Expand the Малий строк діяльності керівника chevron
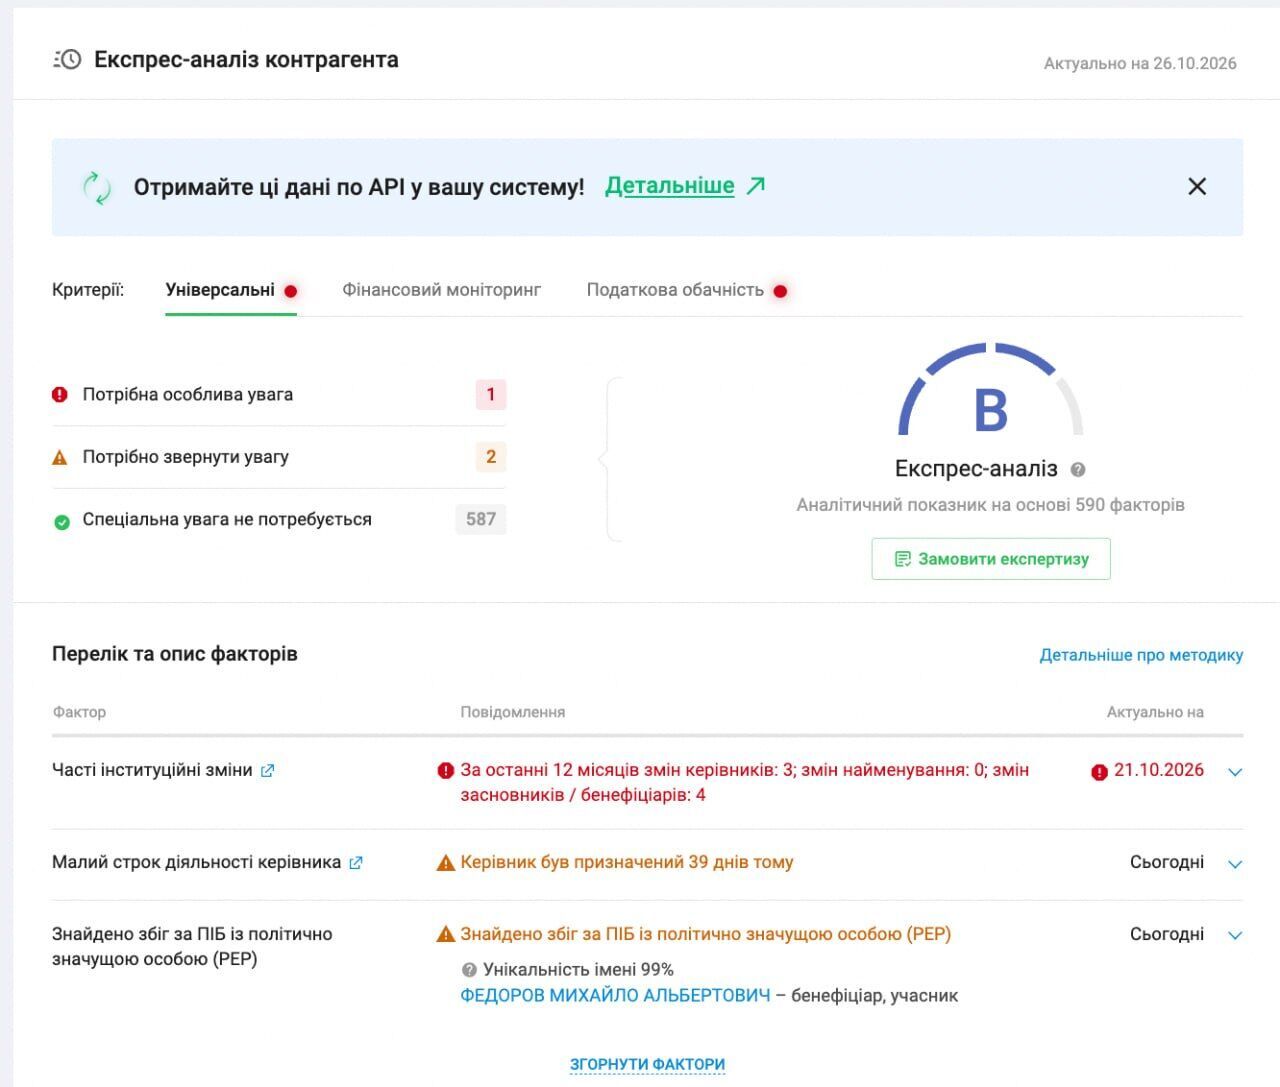This screenshot has height=1087, width=1280. coord(1235,864)
